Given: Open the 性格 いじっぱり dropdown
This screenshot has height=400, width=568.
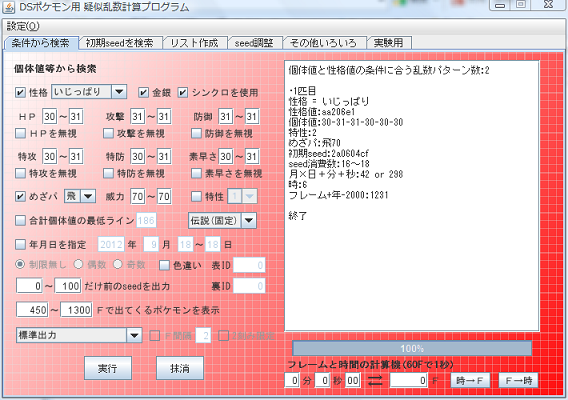Looking at the screenshot, I should click(89, 92).
